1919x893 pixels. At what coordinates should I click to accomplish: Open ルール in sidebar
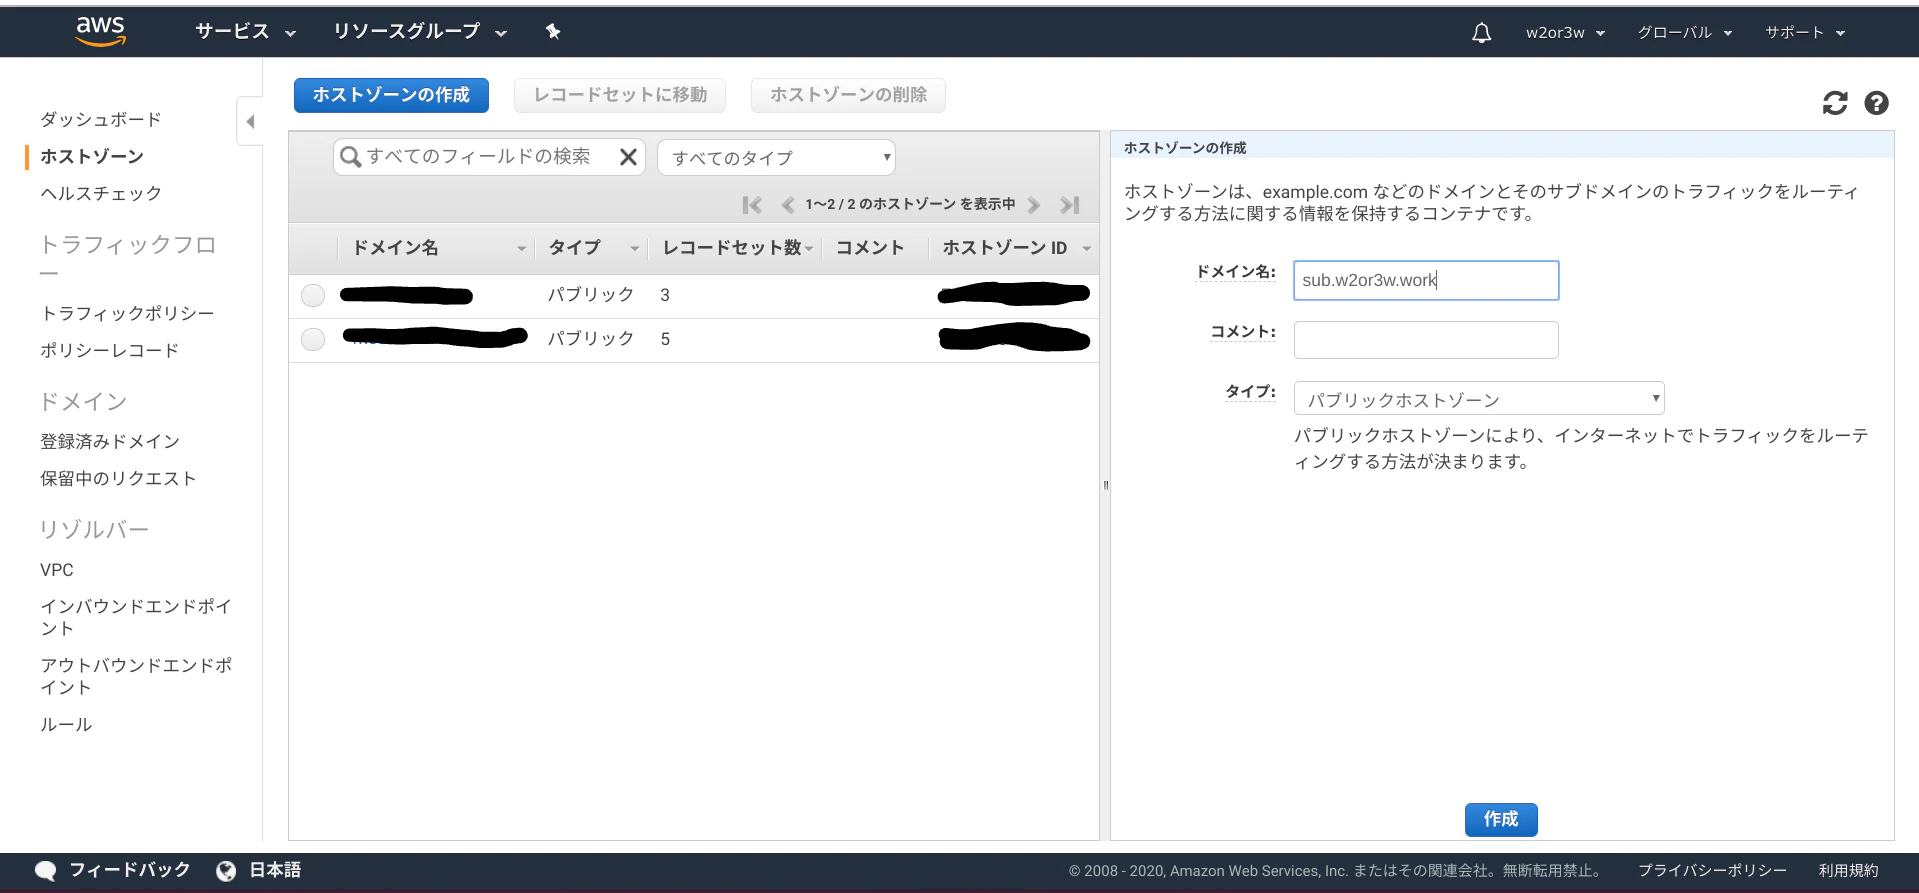[66, 724]
